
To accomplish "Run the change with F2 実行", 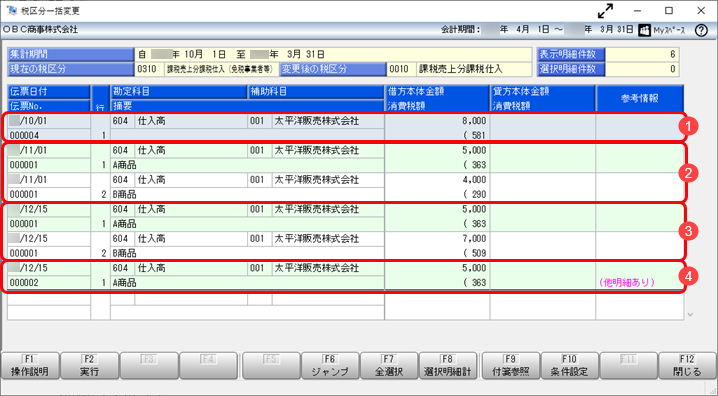I will point(90,366).
